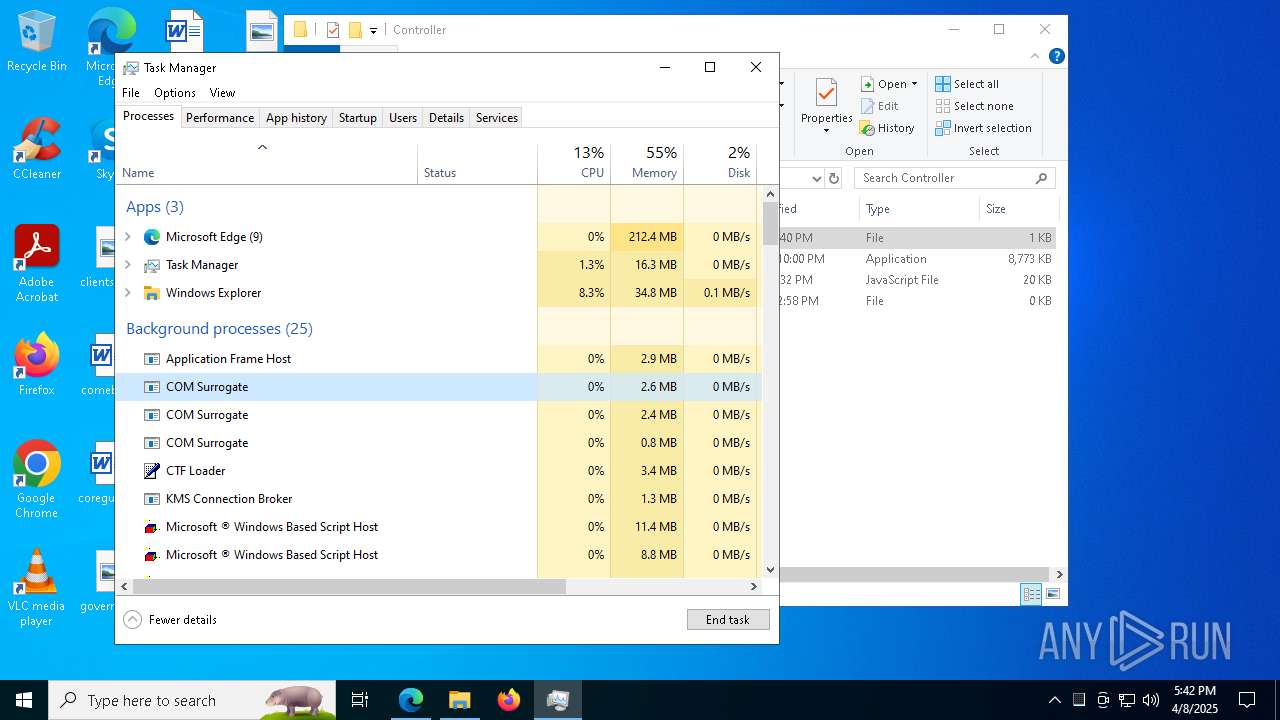Expand the Windows Explorer process group
The image size is (1280, 720).
(127, 293)
